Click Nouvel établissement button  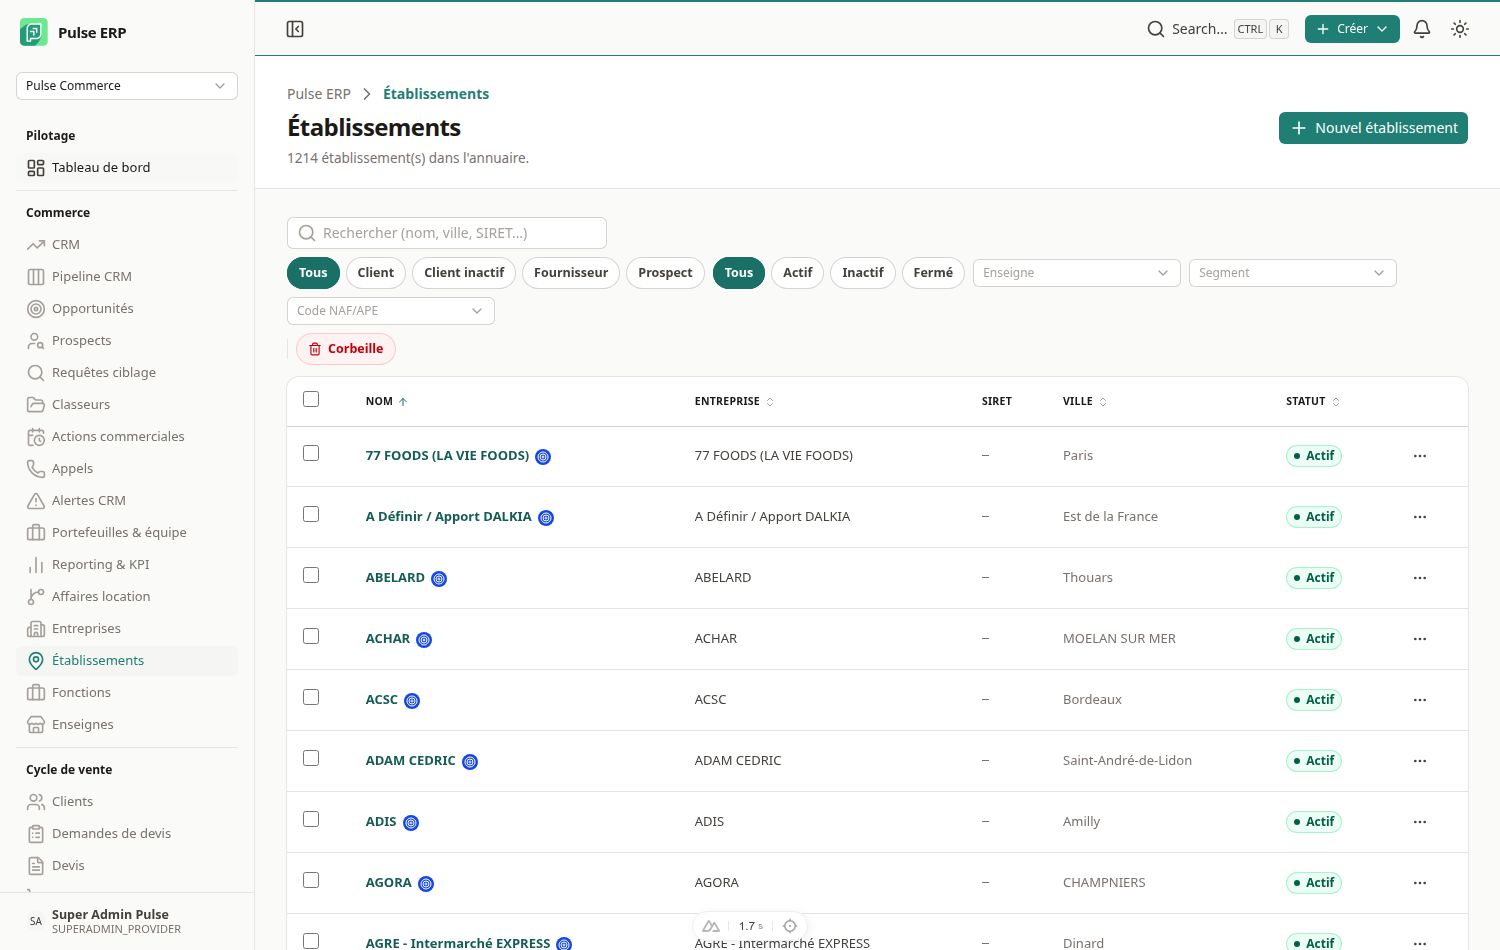(x=1373, y=128)
